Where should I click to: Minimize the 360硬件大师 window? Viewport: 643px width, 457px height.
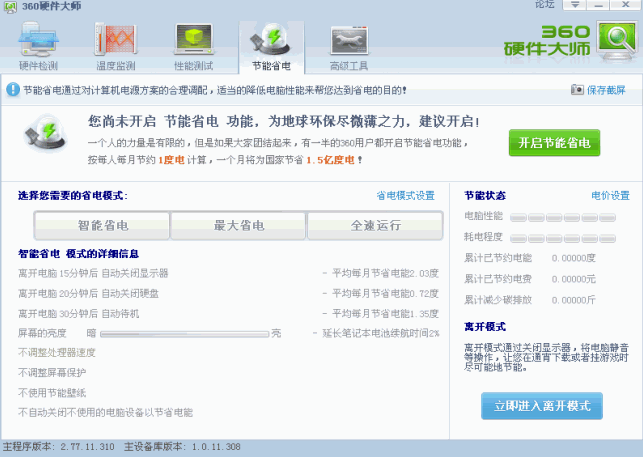pos(598,5)
